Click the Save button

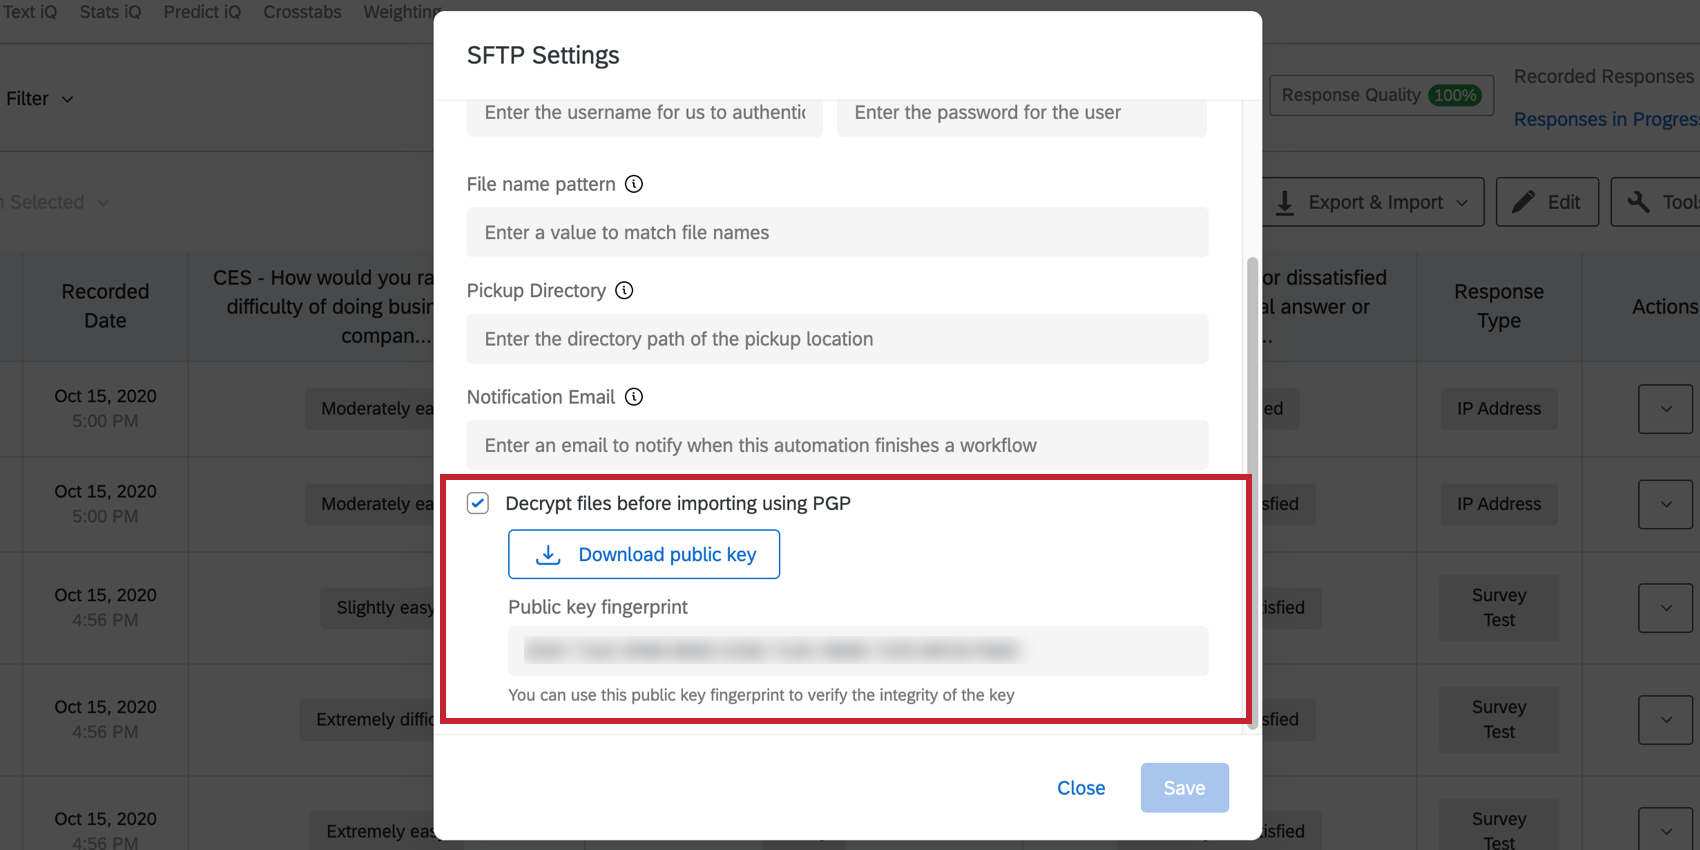point(1184,787)
